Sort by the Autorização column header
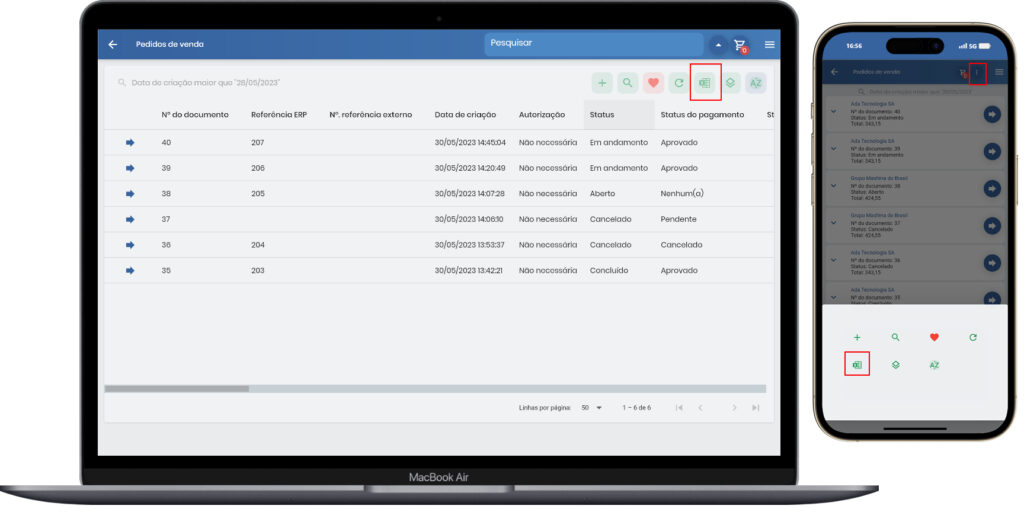Image resolution: width=1024 pixels, height=512 pixels. coord(542,114)
